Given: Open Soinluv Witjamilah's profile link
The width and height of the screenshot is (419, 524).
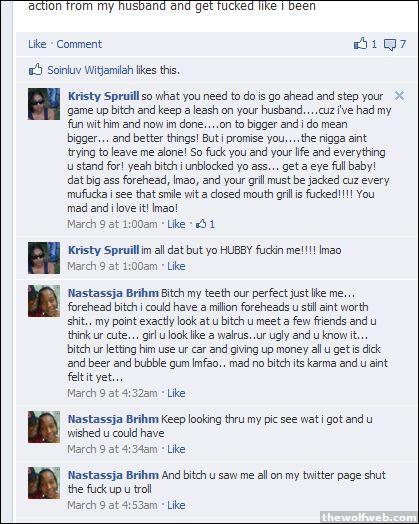Looking at the screenshot, I should pos(90,70).
